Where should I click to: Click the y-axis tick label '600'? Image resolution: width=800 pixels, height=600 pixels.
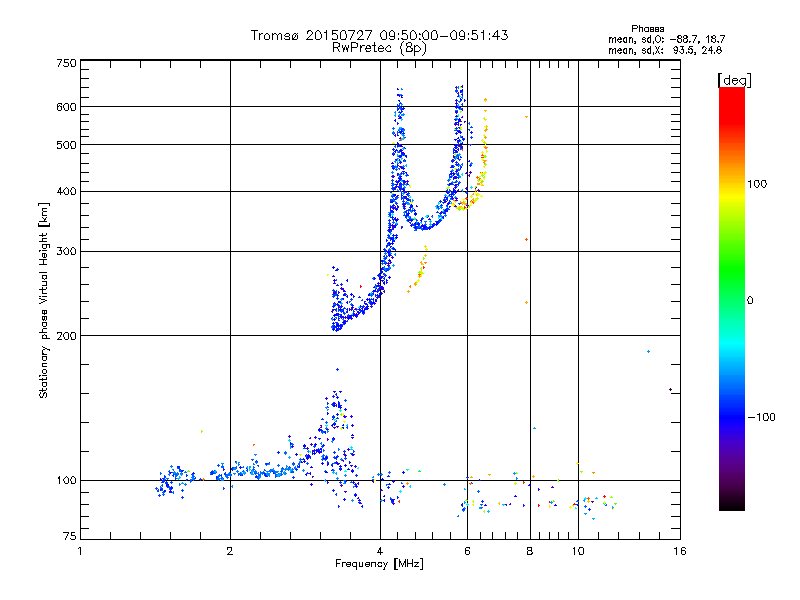pos(66,107)
